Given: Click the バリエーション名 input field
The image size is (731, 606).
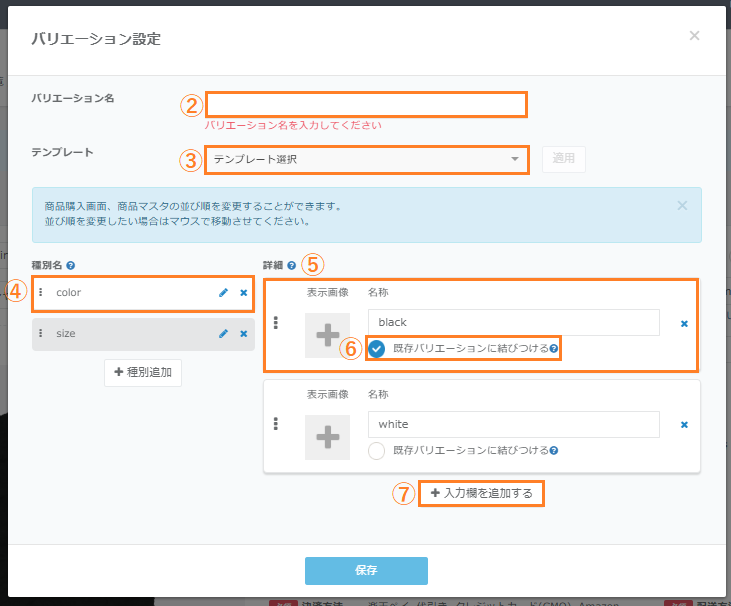Looking at the screenshot, I should coord(366,104).
